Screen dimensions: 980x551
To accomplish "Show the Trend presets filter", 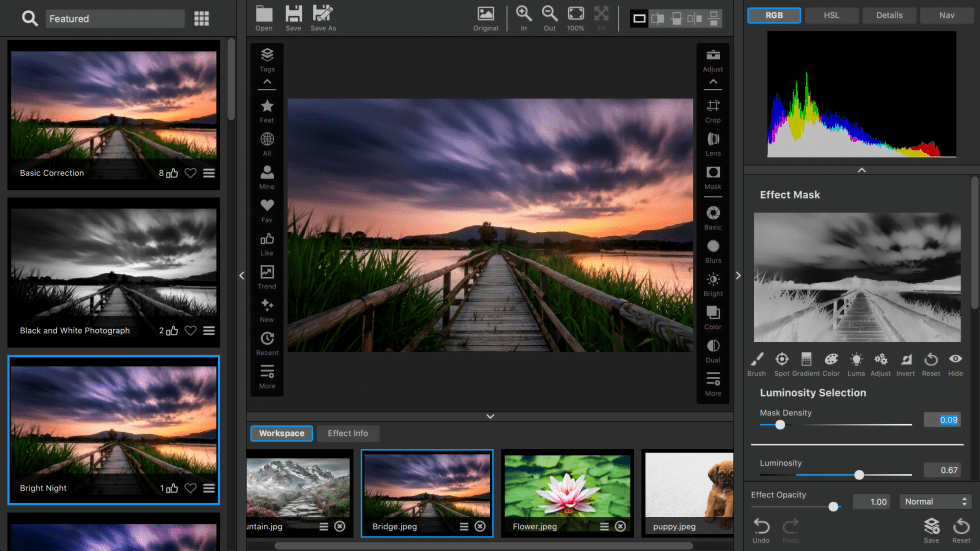I will pyautogui.click(x=267, y=273).
